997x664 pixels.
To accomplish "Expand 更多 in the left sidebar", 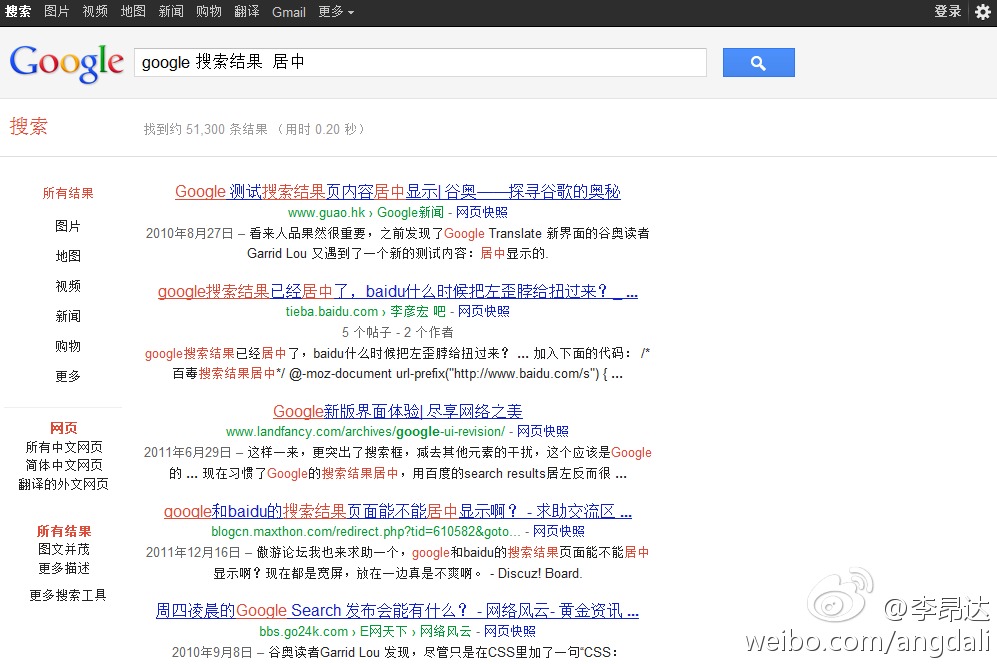I will (x=68, y=376).
